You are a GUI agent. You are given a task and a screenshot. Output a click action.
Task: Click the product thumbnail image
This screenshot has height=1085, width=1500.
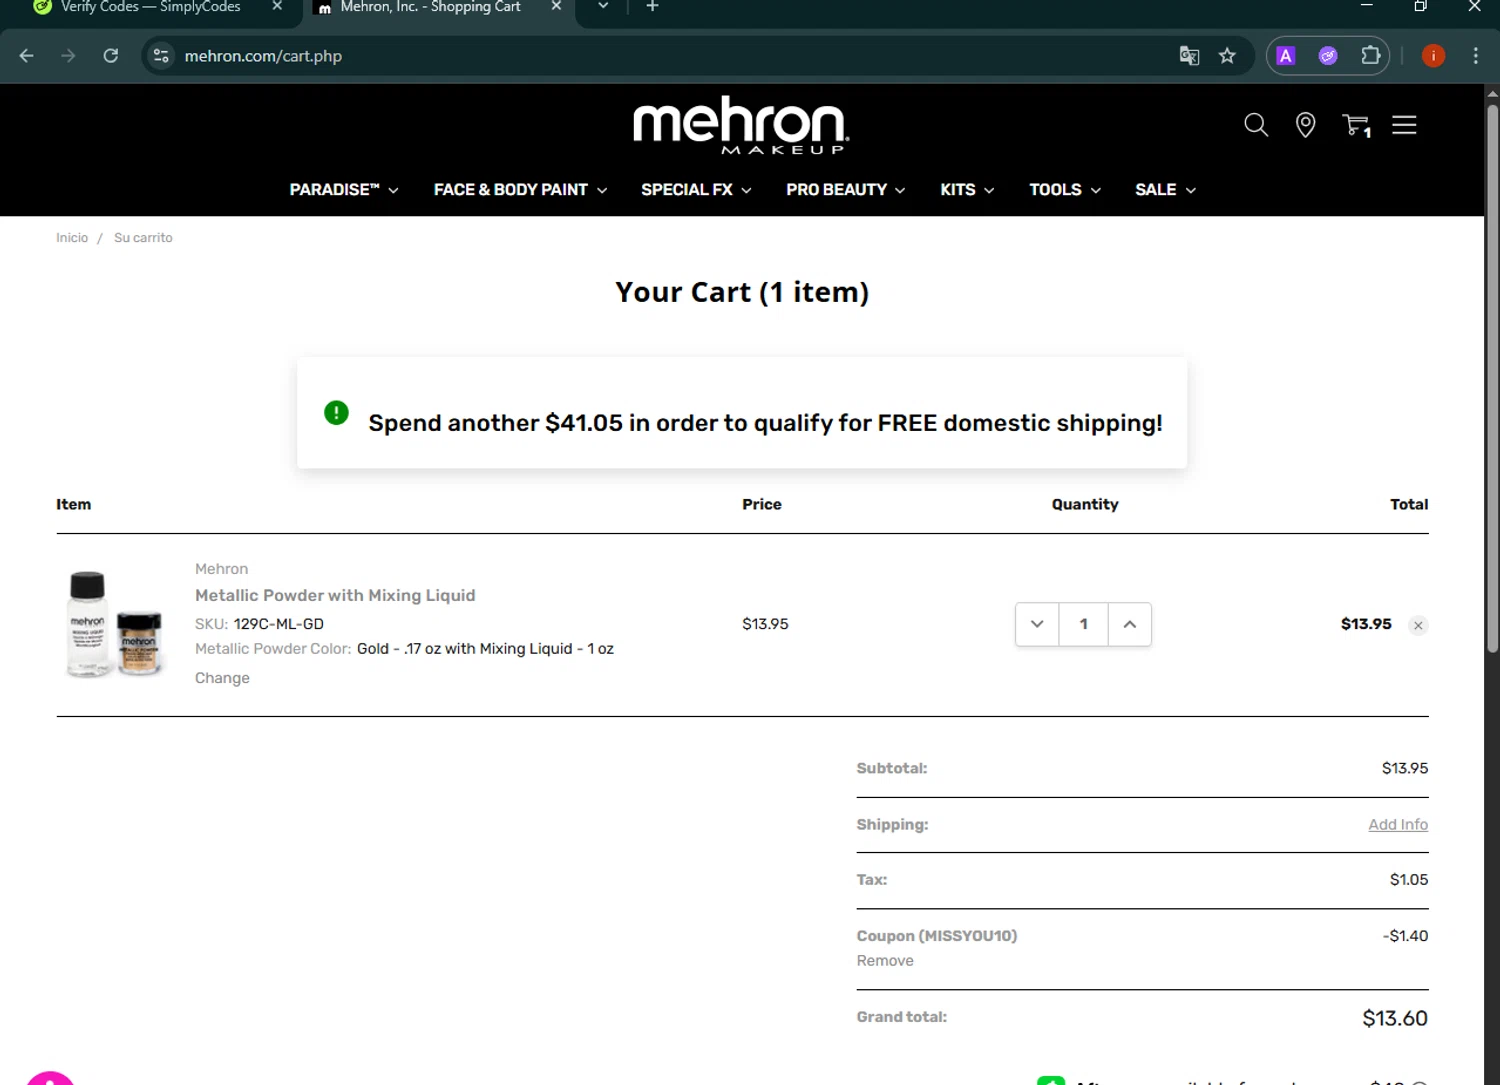click(114, 624)
